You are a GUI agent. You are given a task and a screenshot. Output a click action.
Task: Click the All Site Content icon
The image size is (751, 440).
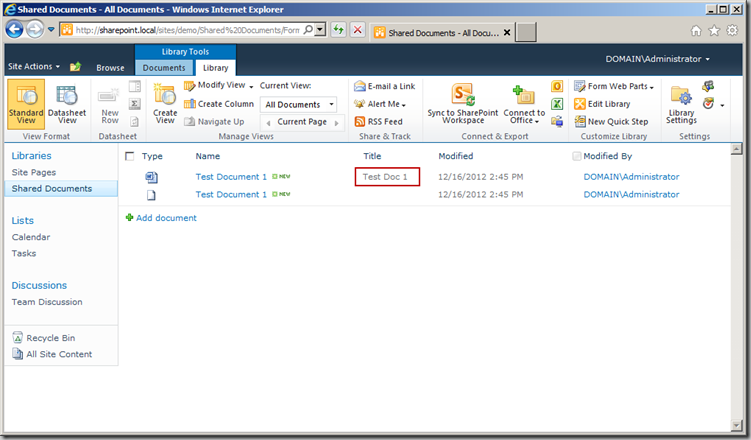point(17,354)
